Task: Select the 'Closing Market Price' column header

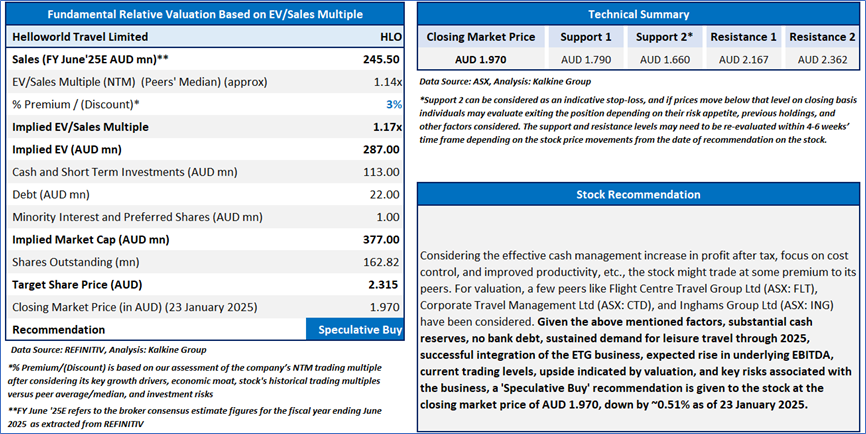Action: point(480,37)
